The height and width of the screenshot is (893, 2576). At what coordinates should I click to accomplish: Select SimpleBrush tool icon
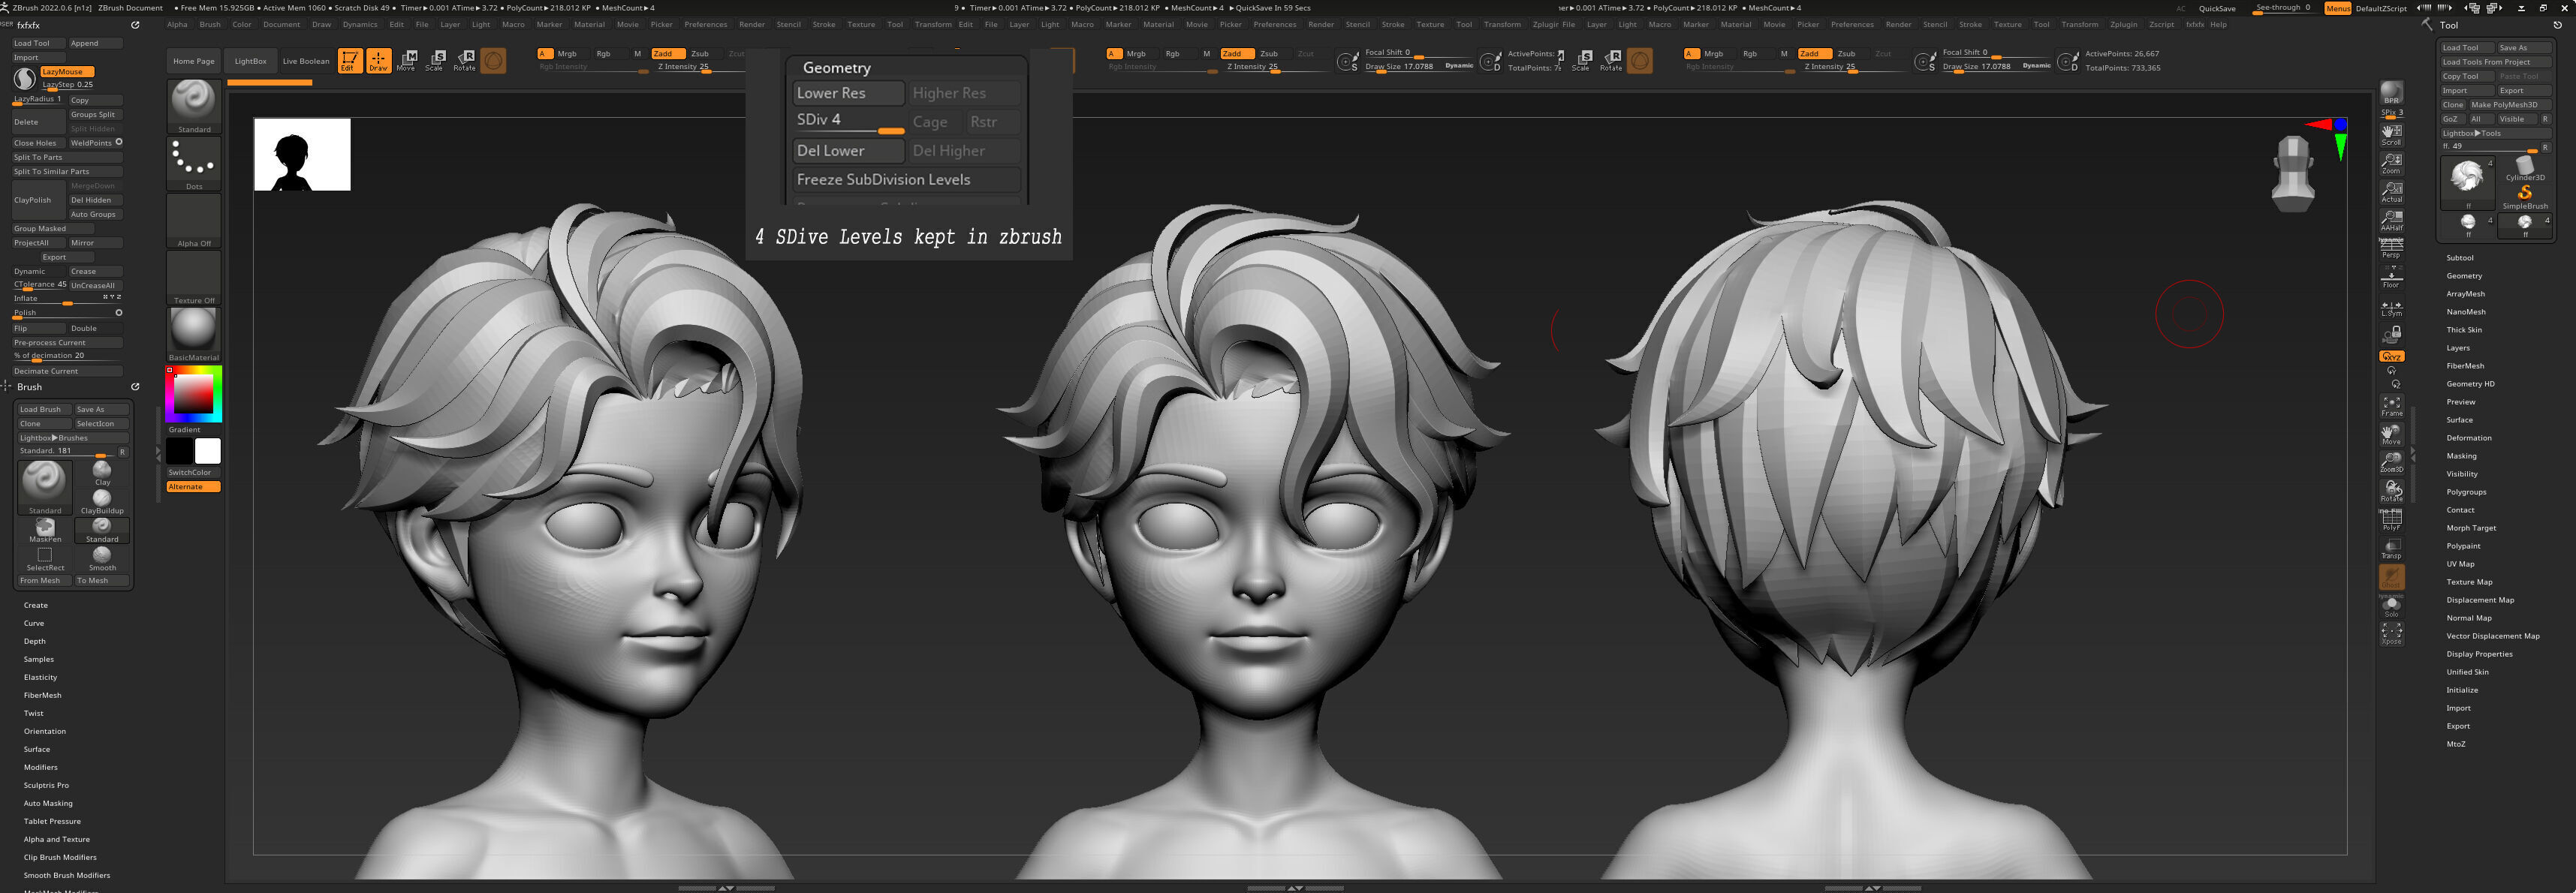(2525, 197)
